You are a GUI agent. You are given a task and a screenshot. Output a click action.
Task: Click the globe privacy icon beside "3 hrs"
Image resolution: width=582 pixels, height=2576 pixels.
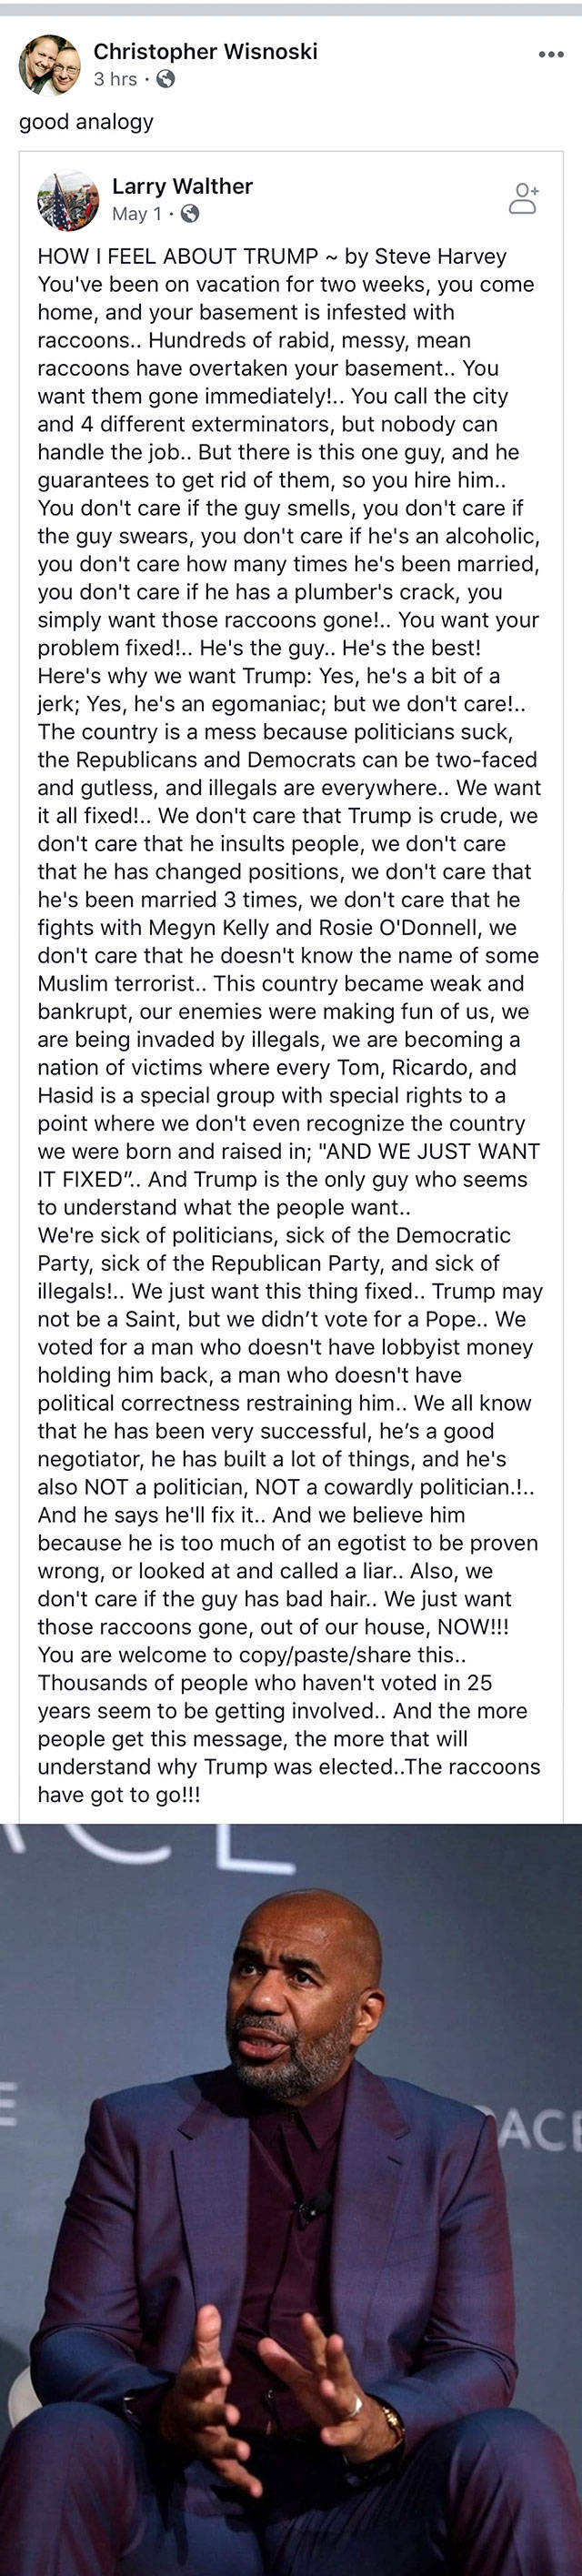(166, 79)
